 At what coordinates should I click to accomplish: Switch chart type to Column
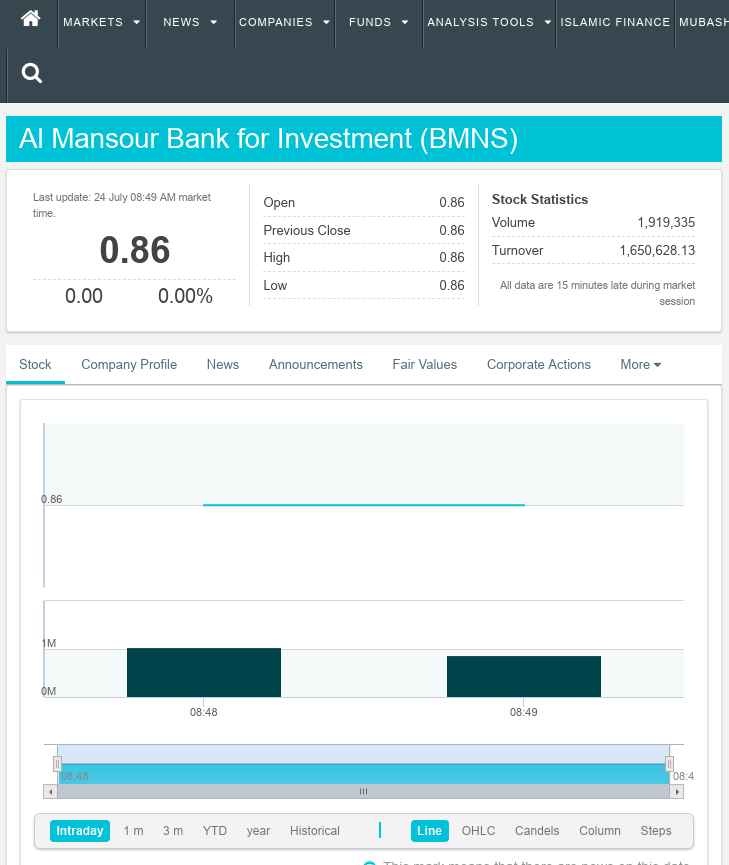pyautogui.click(x=600, y=831)
